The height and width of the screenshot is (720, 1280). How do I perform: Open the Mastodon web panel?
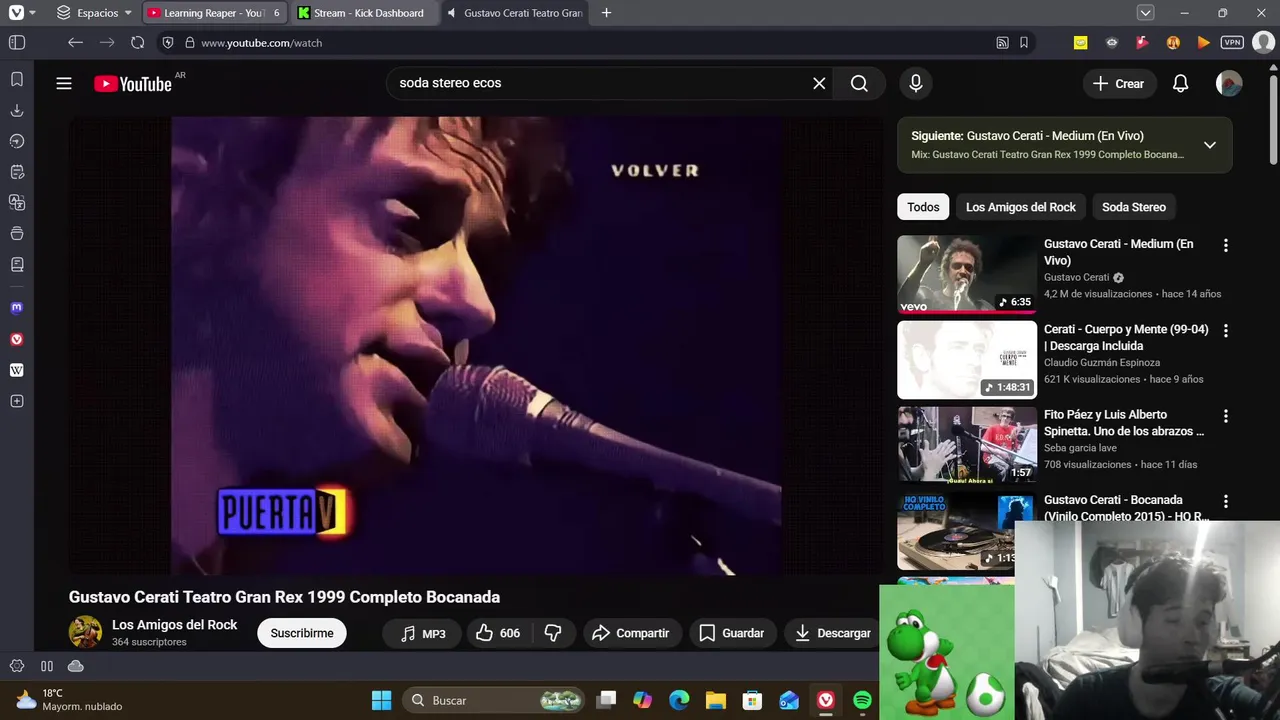pyautogui.click(x=17, y=308)
